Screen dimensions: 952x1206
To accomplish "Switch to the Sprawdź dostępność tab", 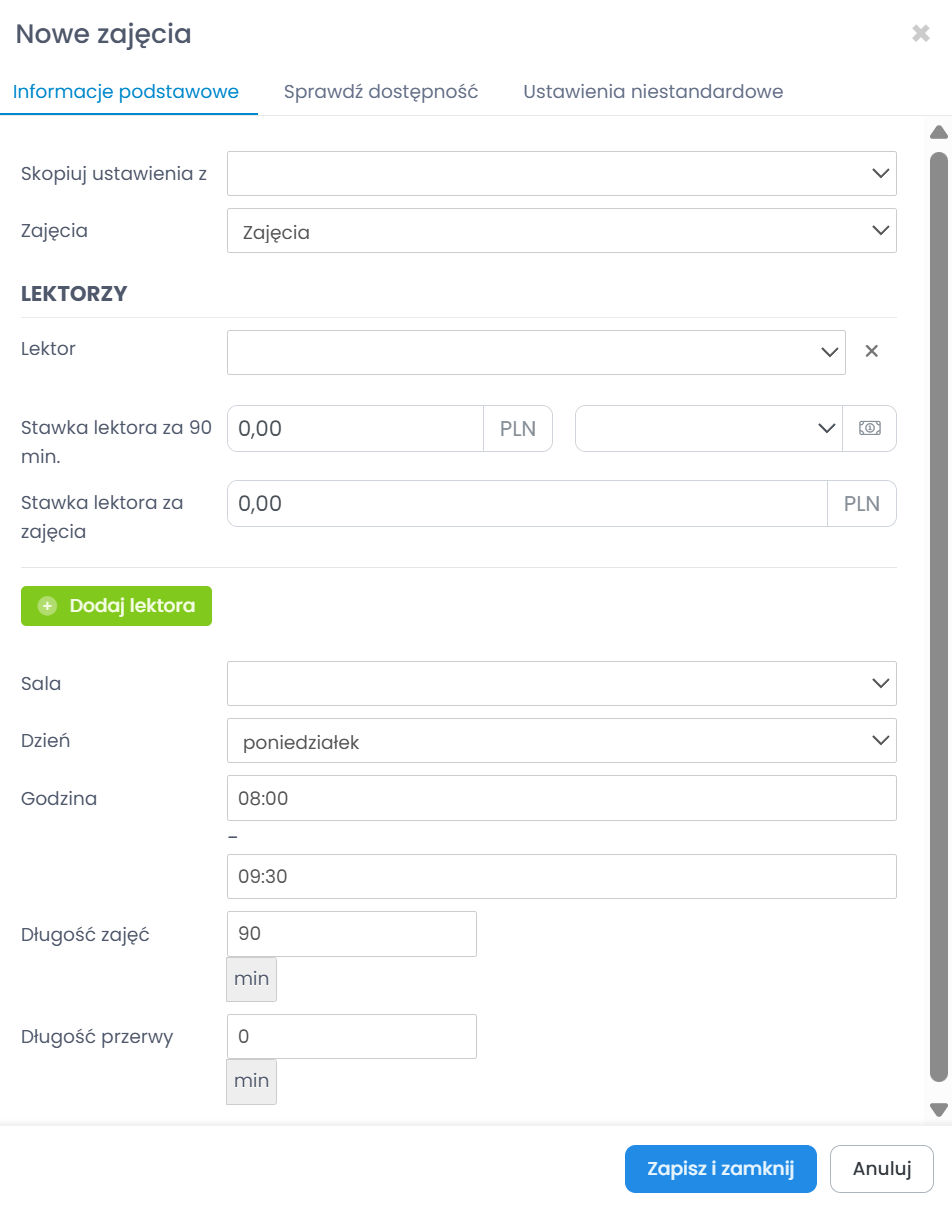I will pyautogui.click(x=381, y=92).
